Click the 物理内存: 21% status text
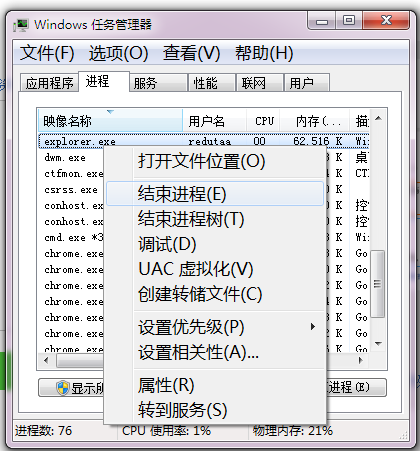Viewport: 420px width, 451px height. point(293,430)
